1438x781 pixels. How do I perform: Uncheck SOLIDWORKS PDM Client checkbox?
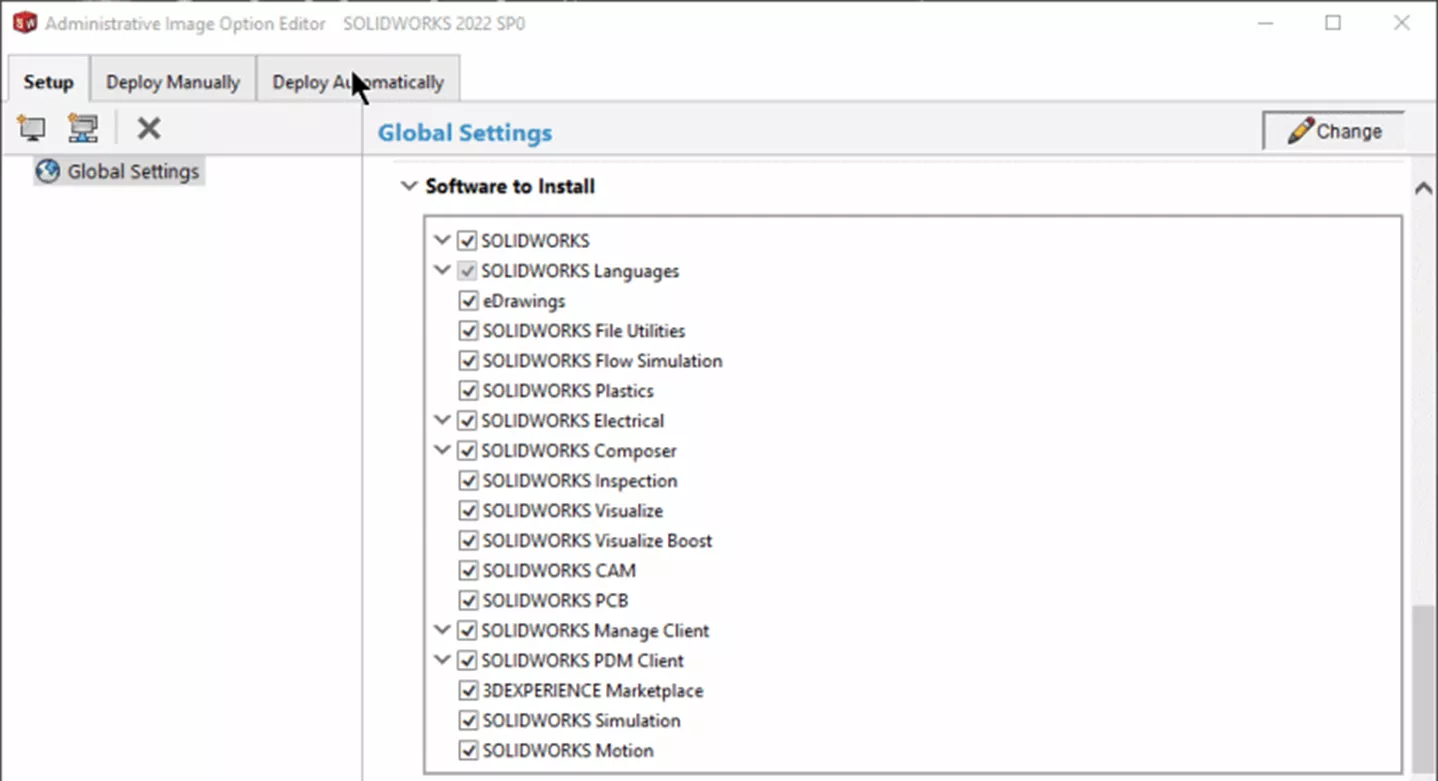pyautogui.click(x=467, y=661)
